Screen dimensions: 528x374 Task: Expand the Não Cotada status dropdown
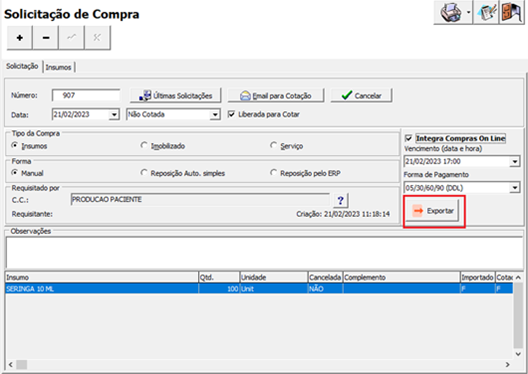coord(215,115)
